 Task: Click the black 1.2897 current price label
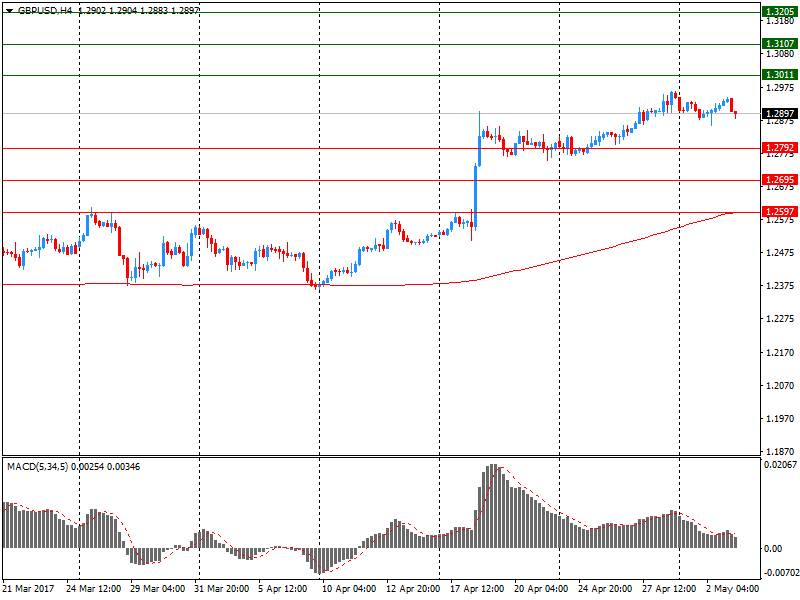click(x=780, y=113)
